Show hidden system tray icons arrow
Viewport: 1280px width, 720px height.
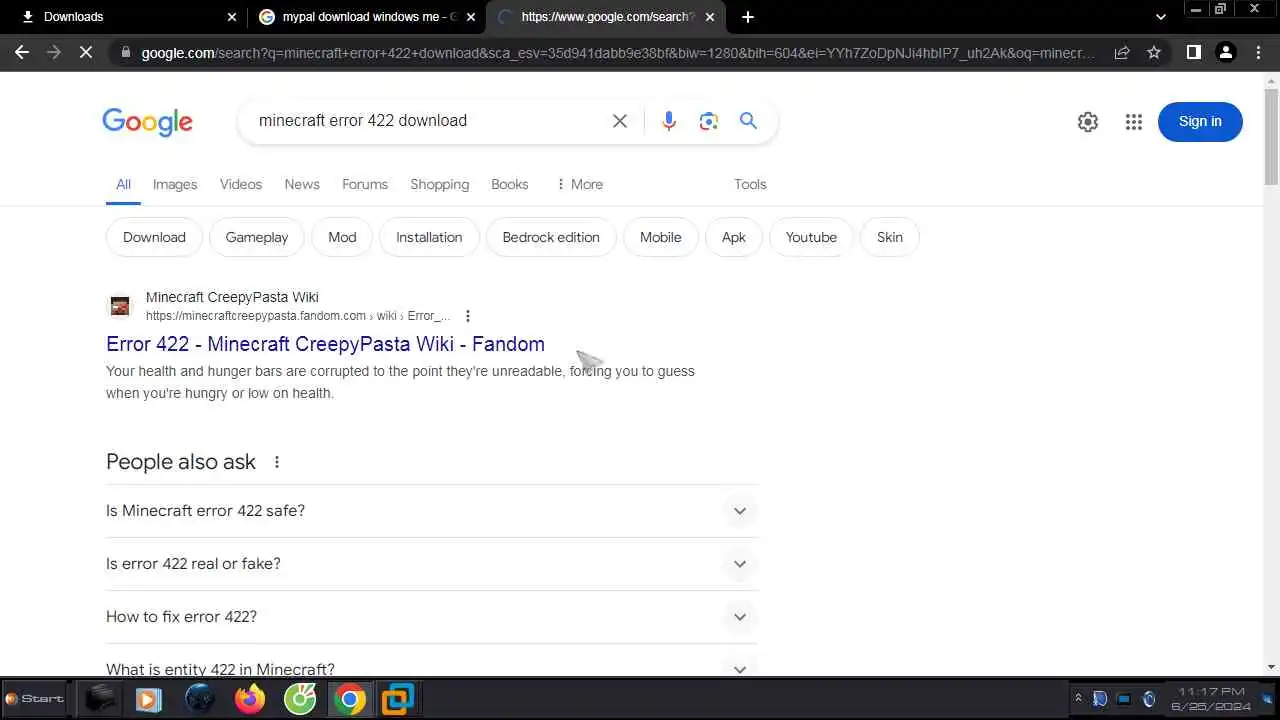point(1078,699)
